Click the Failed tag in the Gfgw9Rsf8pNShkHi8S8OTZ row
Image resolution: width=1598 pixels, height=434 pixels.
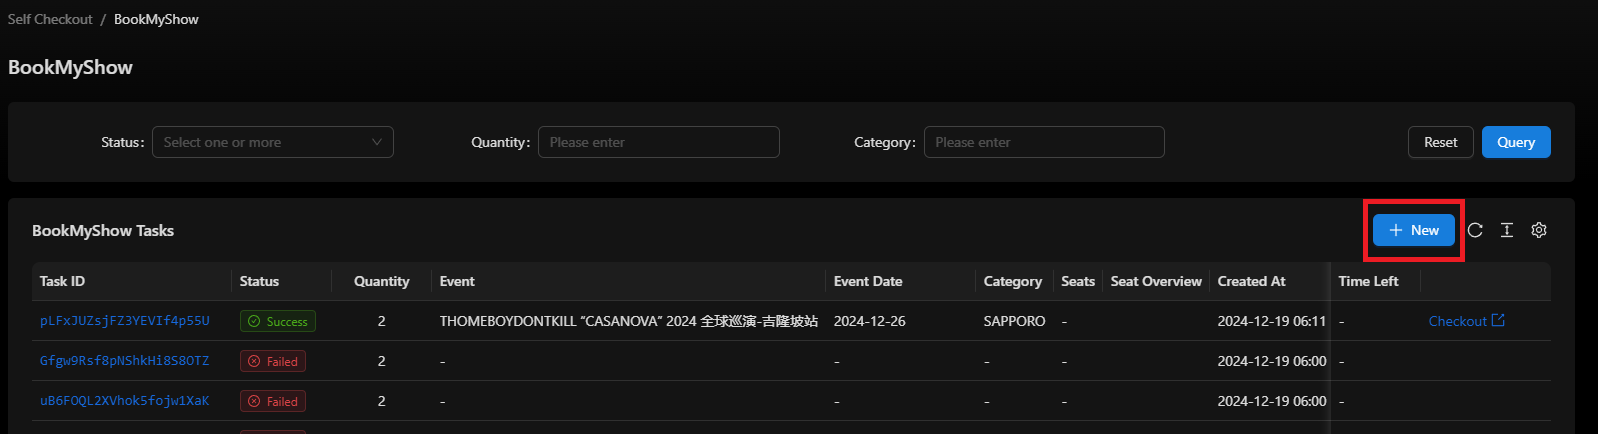pyautogui.click(x=273, y=361)
